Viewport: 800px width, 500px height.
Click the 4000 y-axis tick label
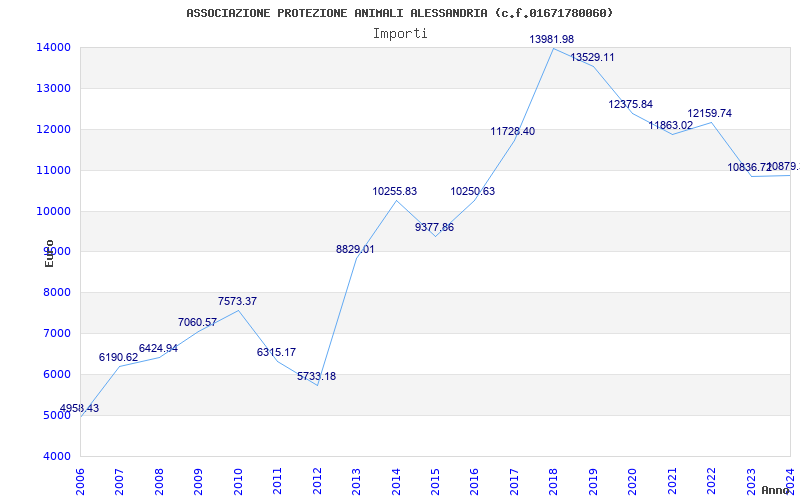tap(56, 456)
